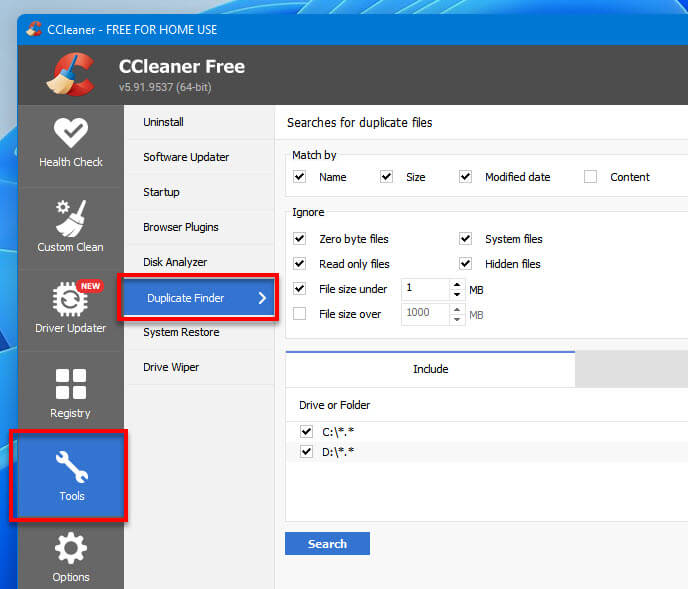The width and height of the screenshot is (688, 589).
Task: Select the C:\*.* row text
Action: (x=338, y=432)
